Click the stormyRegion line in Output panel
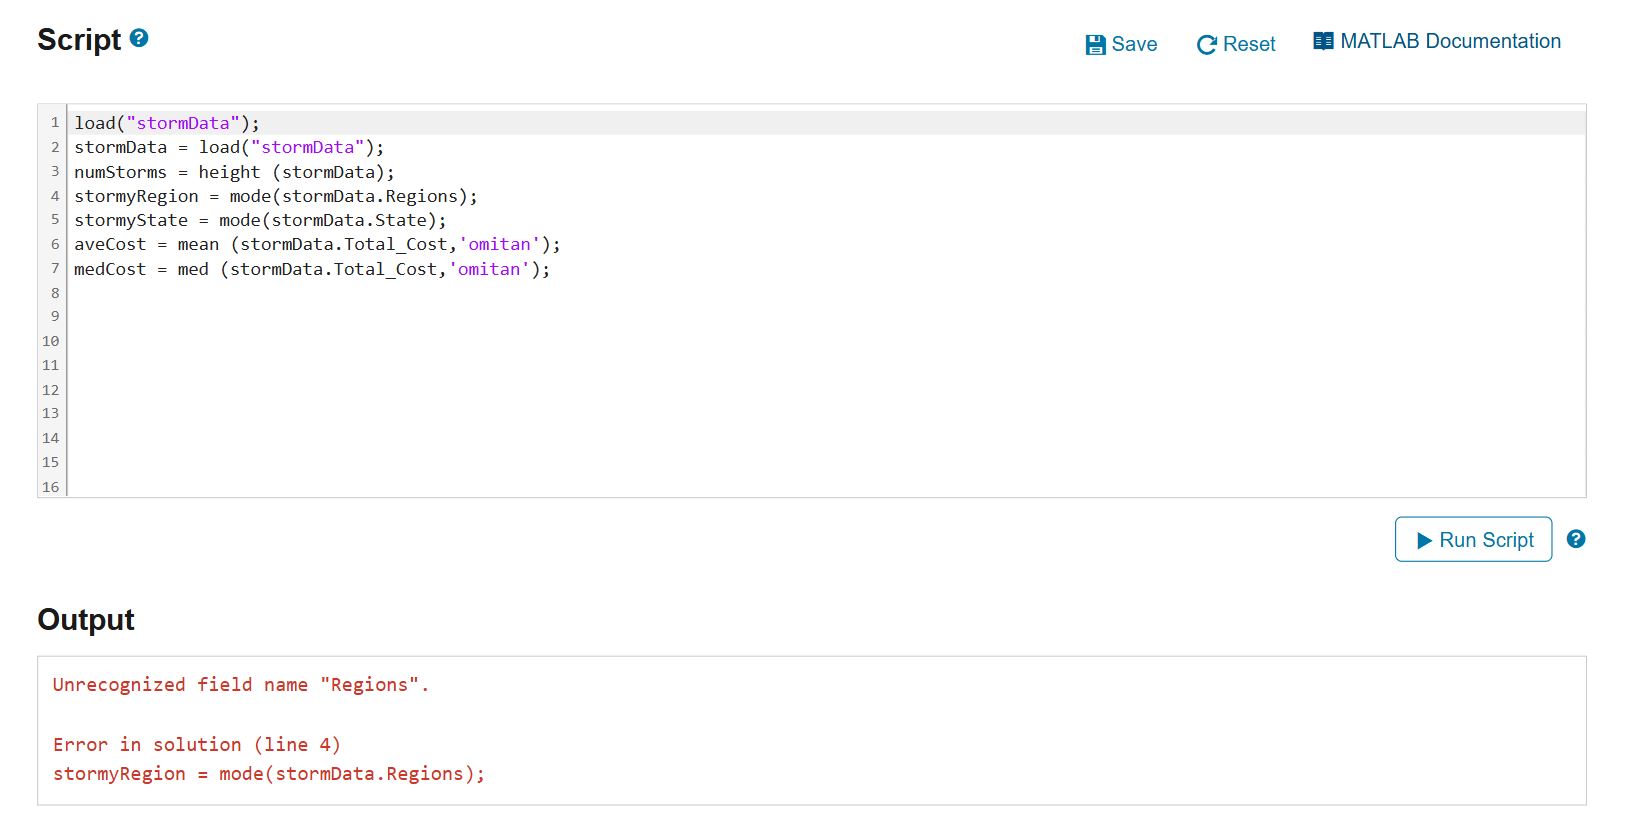 pos(268,774)
